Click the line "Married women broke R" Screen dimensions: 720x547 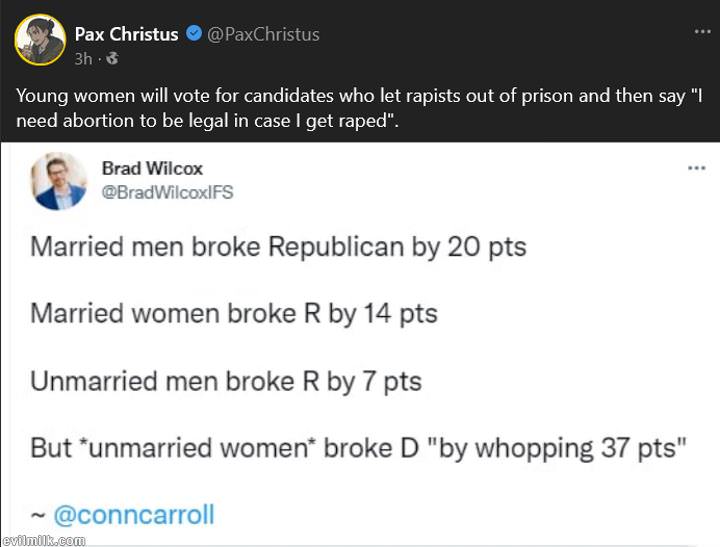(234, 313)
